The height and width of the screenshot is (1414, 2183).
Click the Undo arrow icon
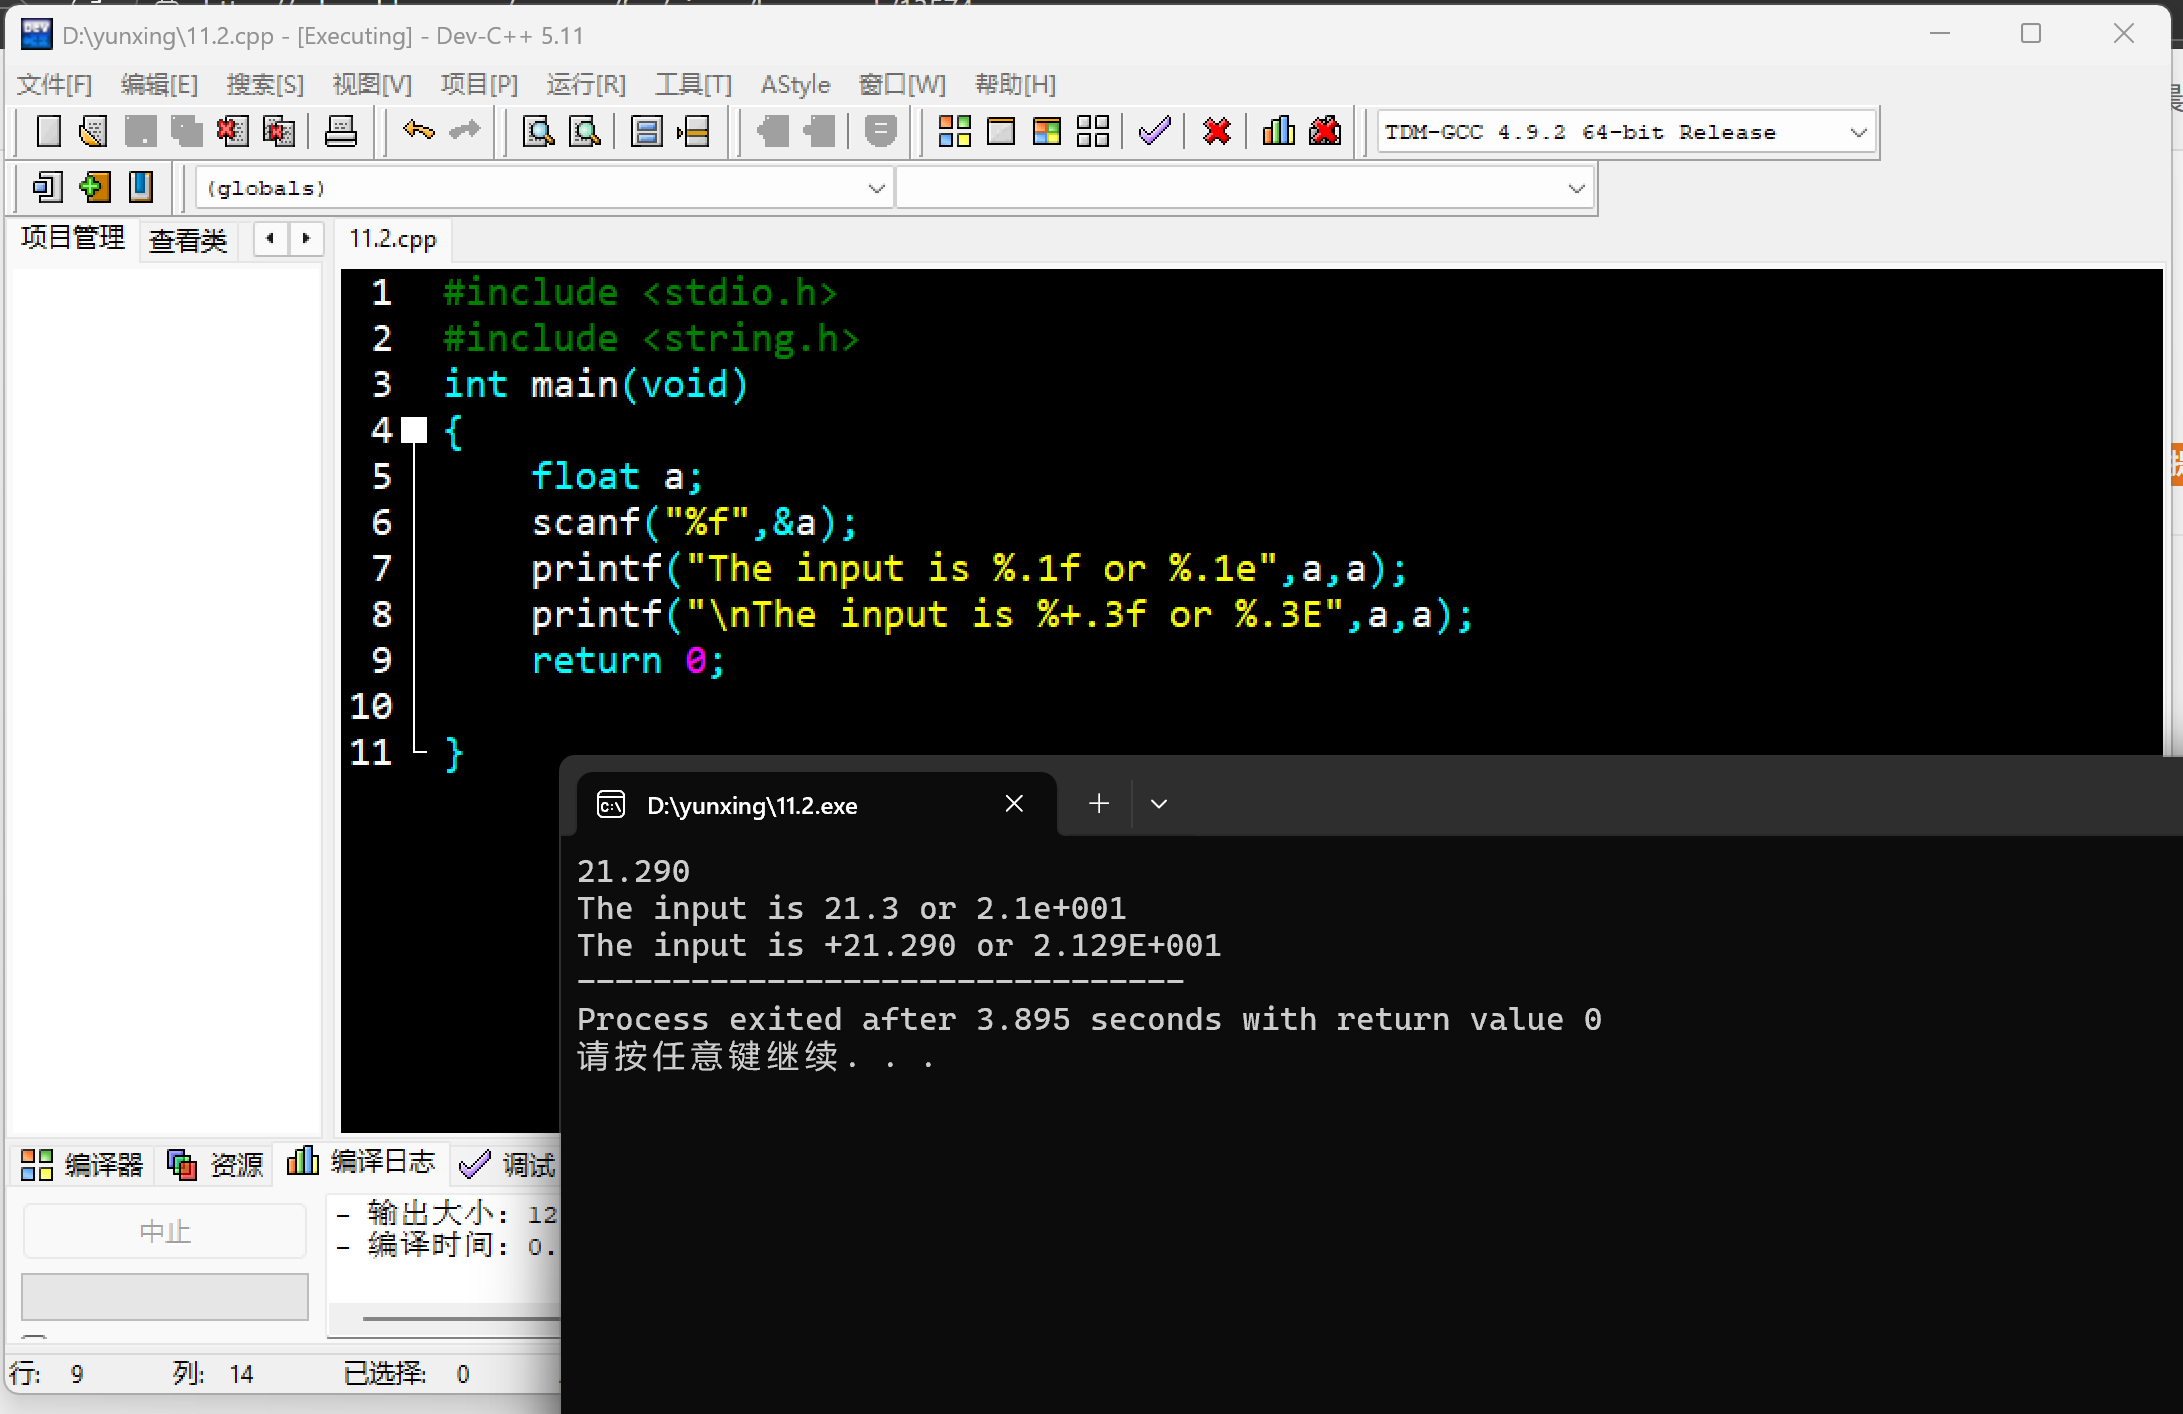tap(418, 131)
